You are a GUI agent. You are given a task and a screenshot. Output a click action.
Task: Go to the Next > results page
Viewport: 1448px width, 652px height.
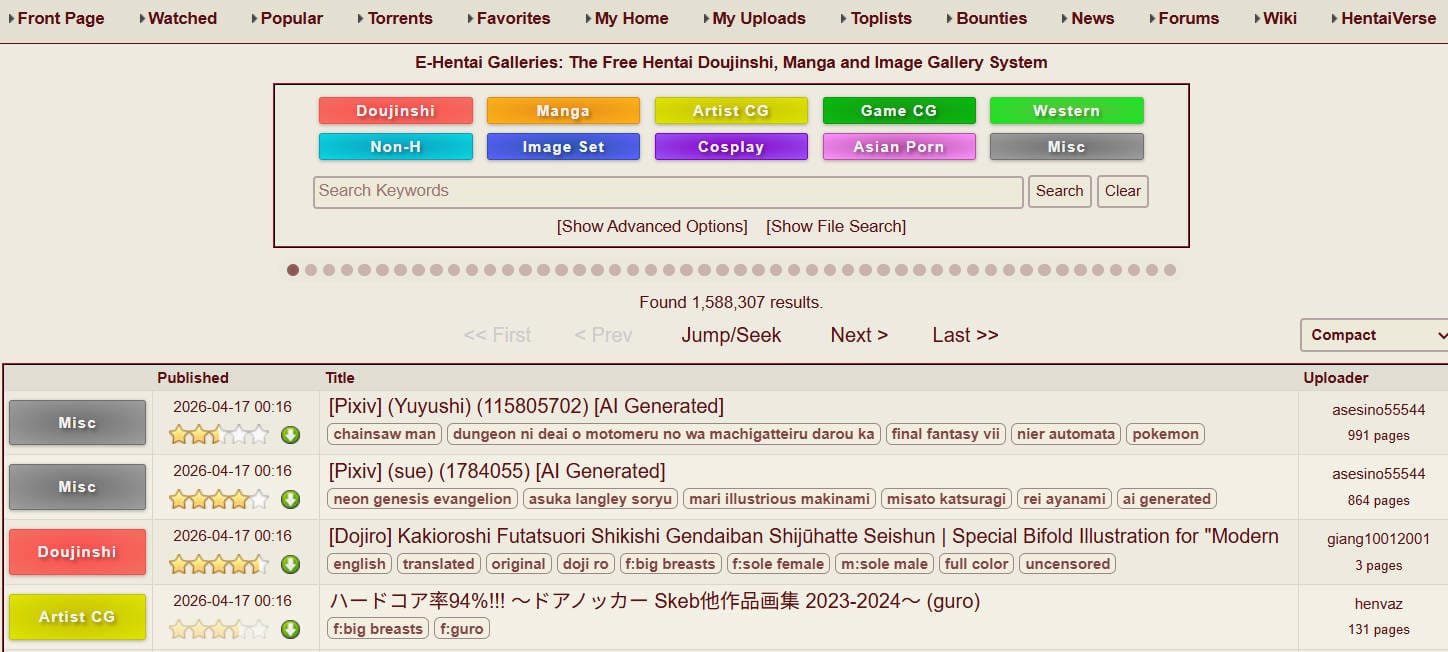coord(859,335)
